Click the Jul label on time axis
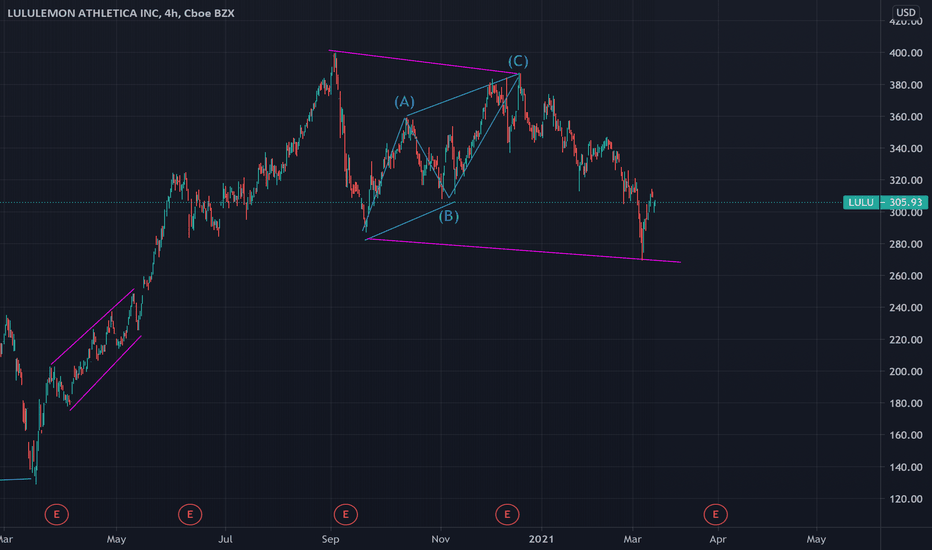Screen dimensions: 932x550 click(225, 539)
